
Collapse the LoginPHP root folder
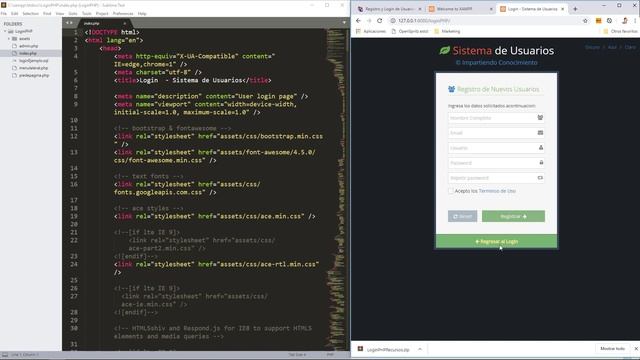point(5,31)
